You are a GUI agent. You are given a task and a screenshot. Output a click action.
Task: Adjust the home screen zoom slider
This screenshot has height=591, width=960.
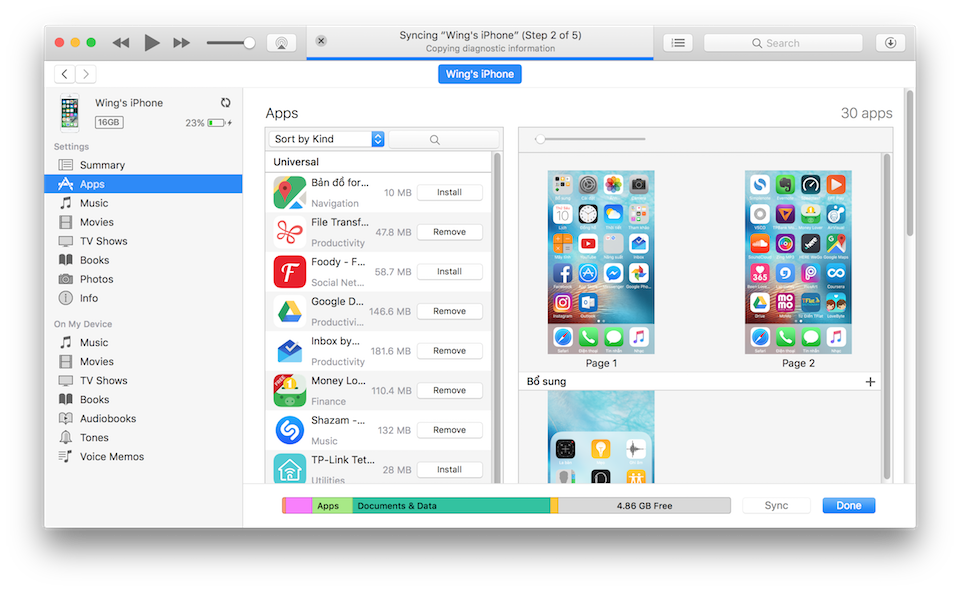click(x=590, y=139)
